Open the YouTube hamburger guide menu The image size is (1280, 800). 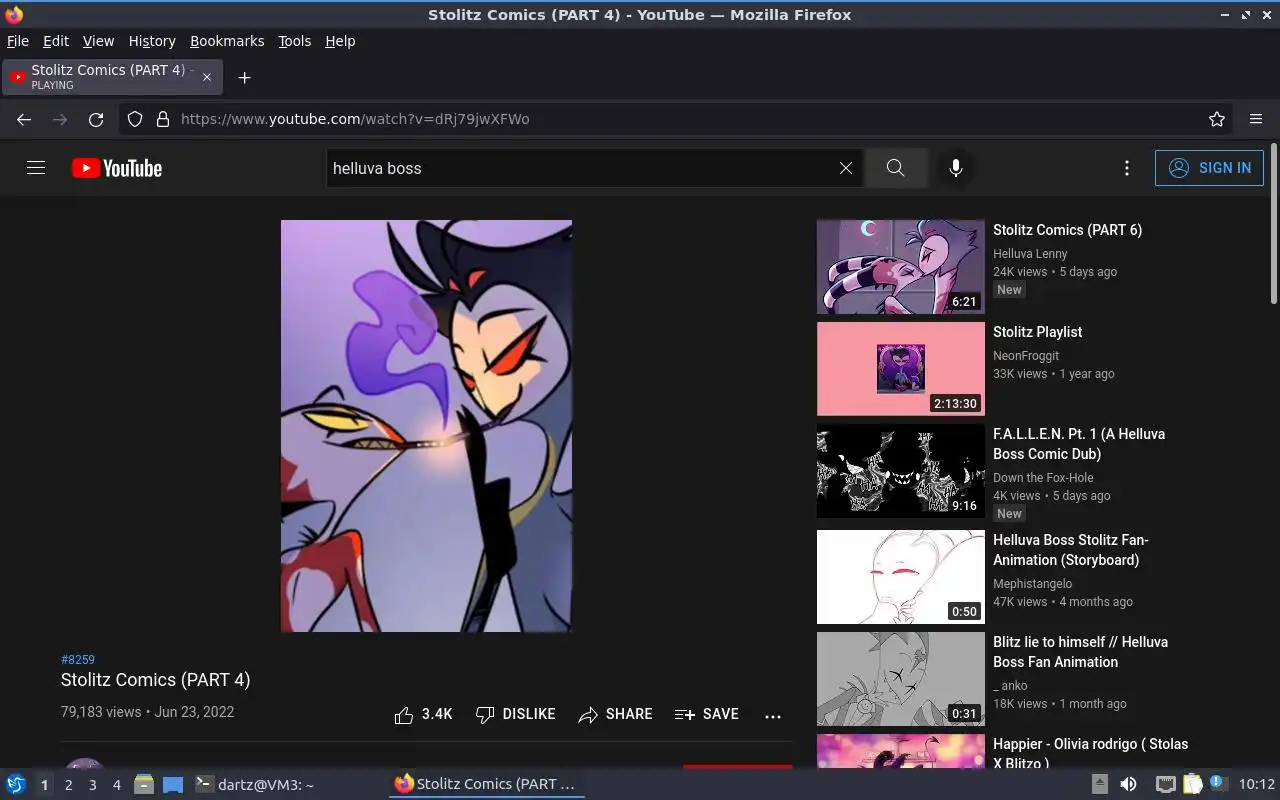point(36,168)
